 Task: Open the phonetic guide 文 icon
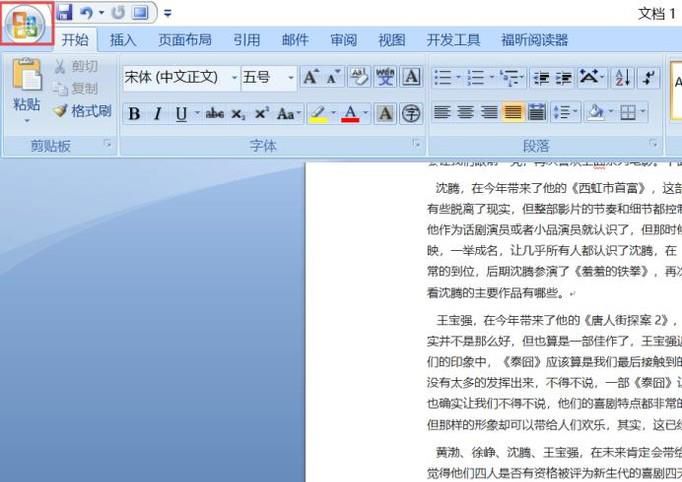point(385,77)
